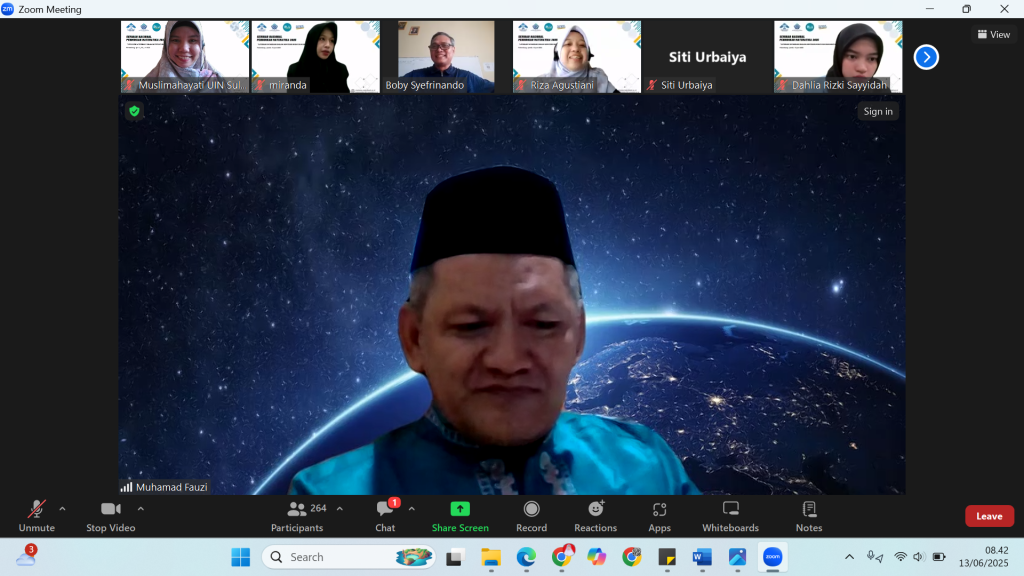This screenshot has height=576, width=1024.
Task: Expand audio options arrow next to Unmute
Action: tap(62, 508)
